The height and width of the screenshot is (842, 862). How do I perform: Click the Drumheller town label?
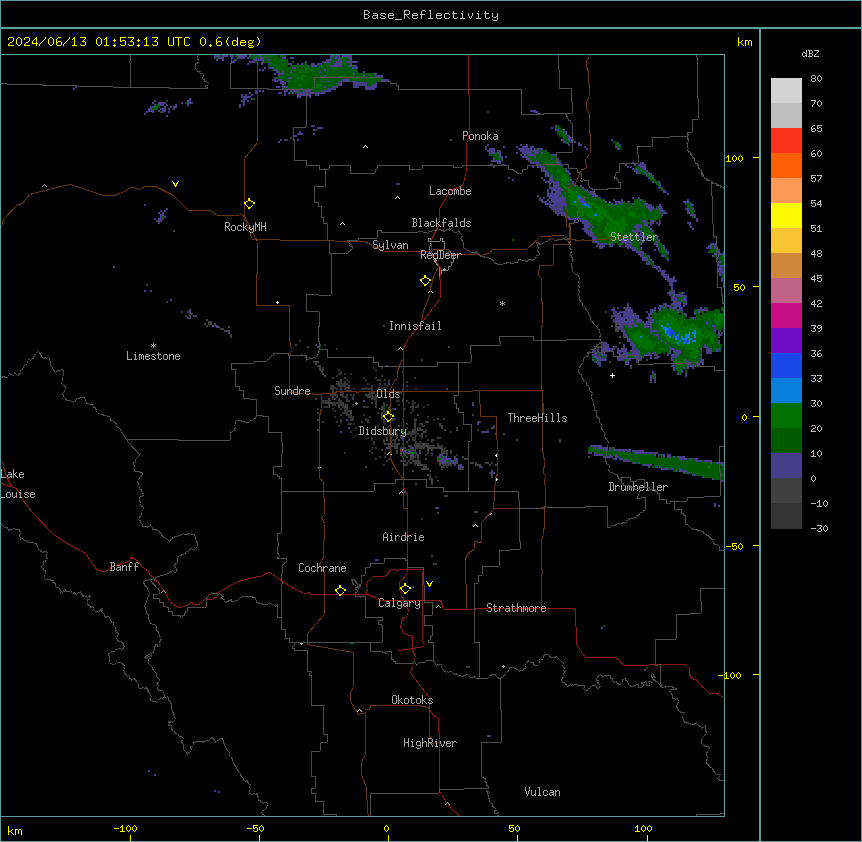click(638, 487)
